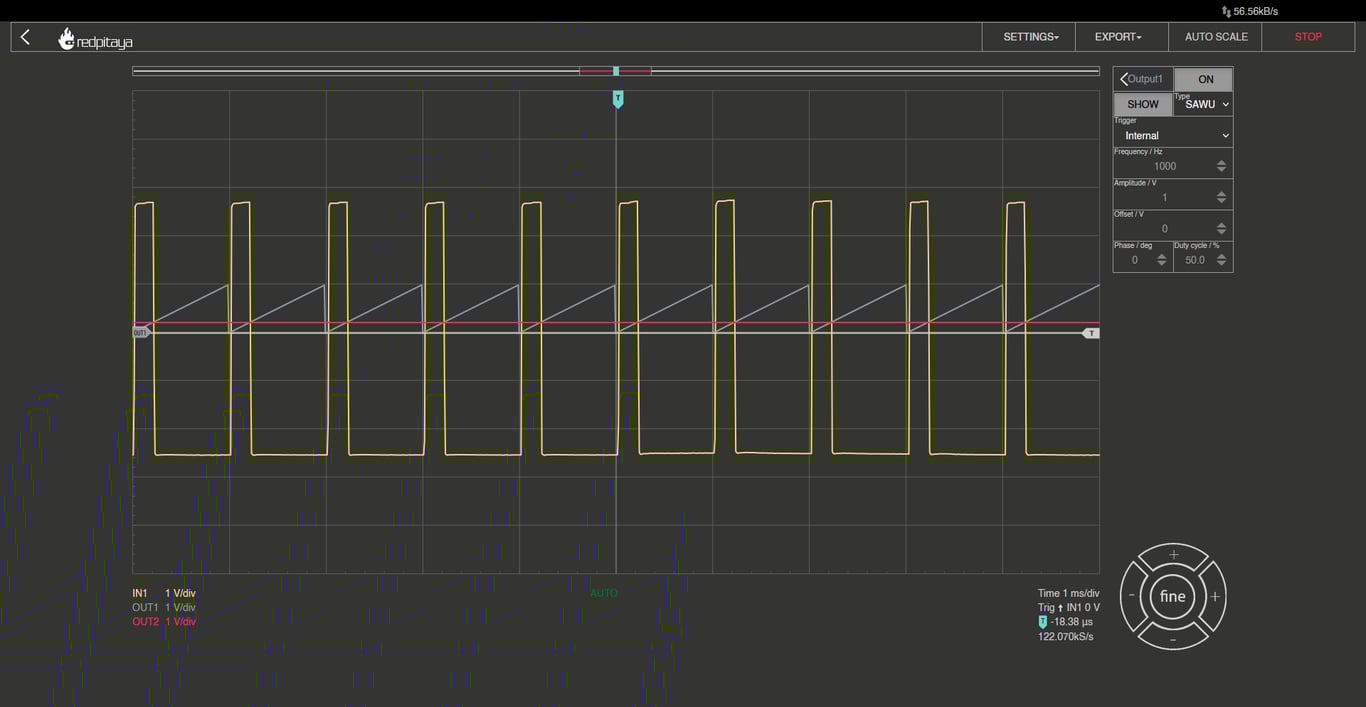Open the EXPORT menu
Viewport: 1366px width, 707px height.
coord(1122,37)
